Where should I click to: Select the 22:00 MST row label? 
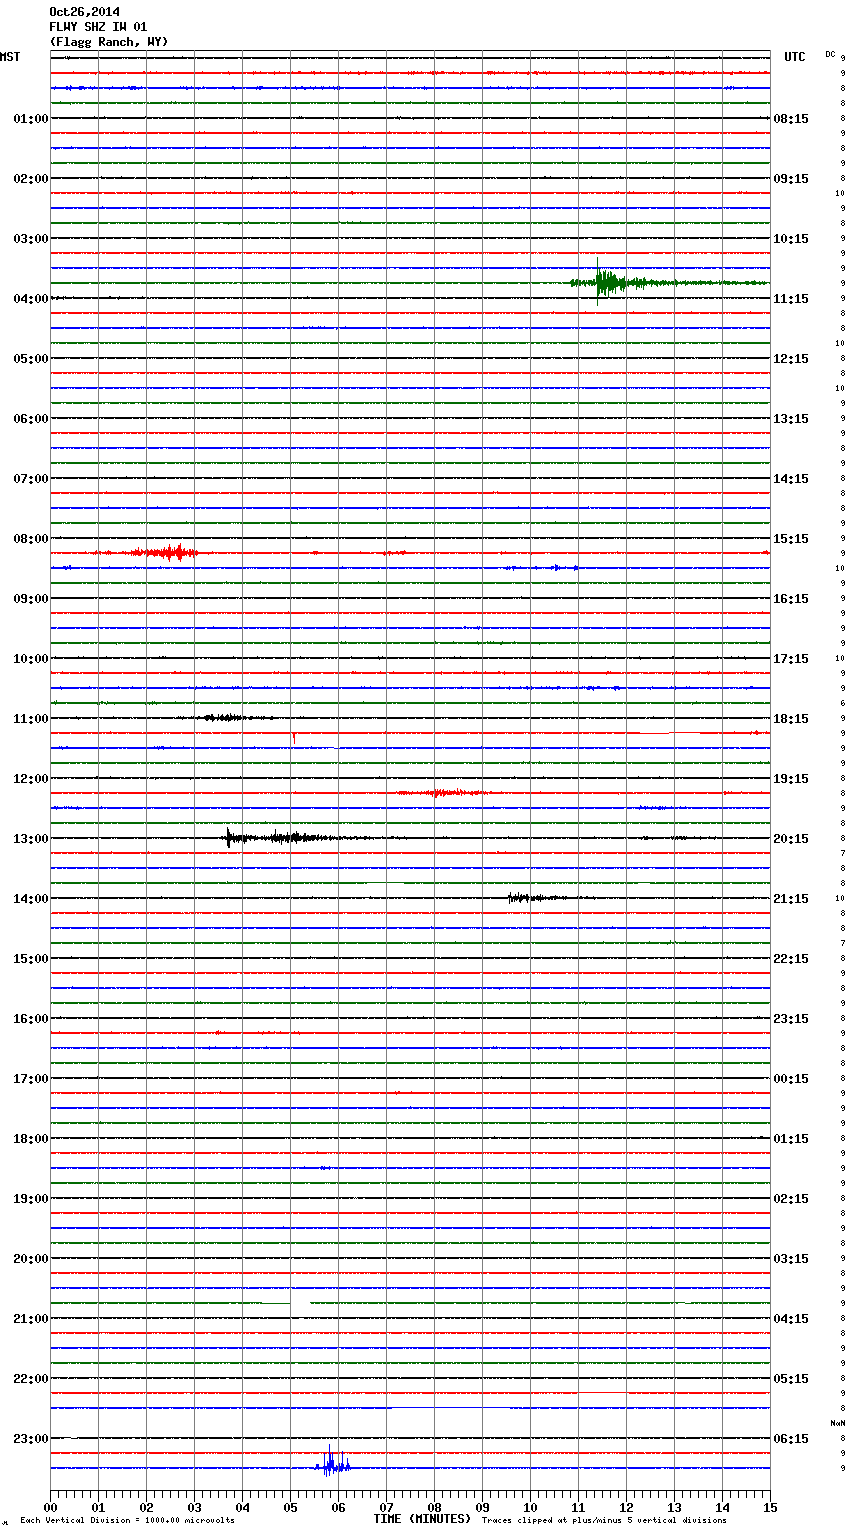click(31, 1379)
